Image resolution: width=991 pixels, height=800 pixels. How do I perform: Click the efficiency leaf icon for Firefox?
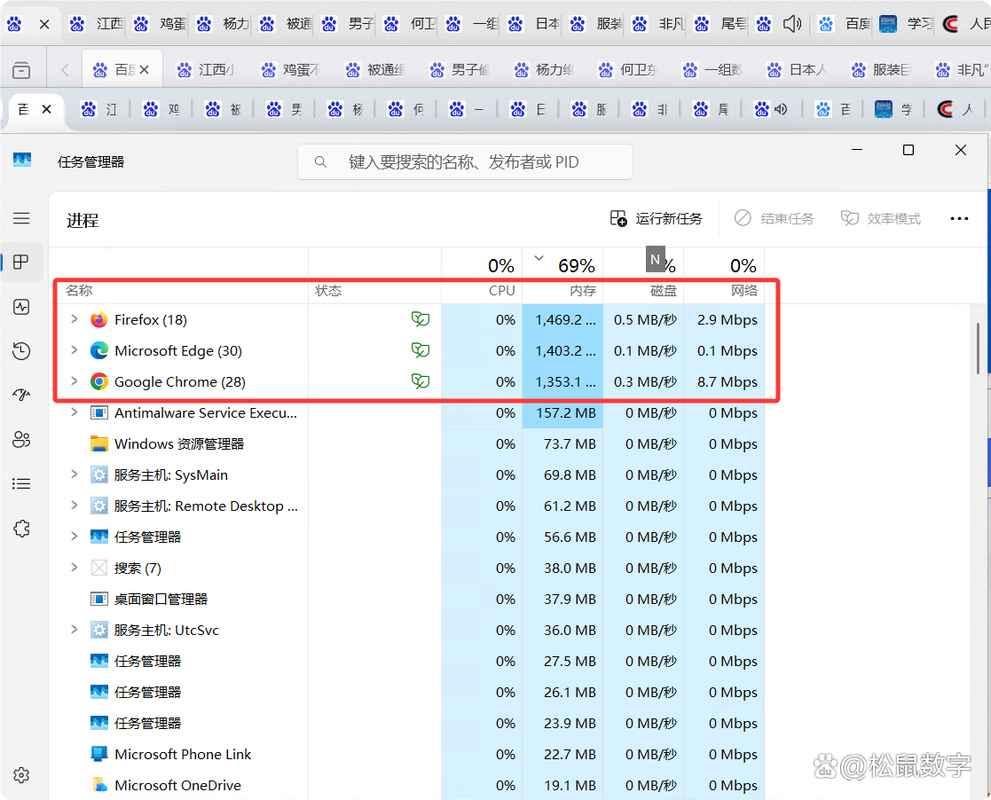tap(420, 319)
